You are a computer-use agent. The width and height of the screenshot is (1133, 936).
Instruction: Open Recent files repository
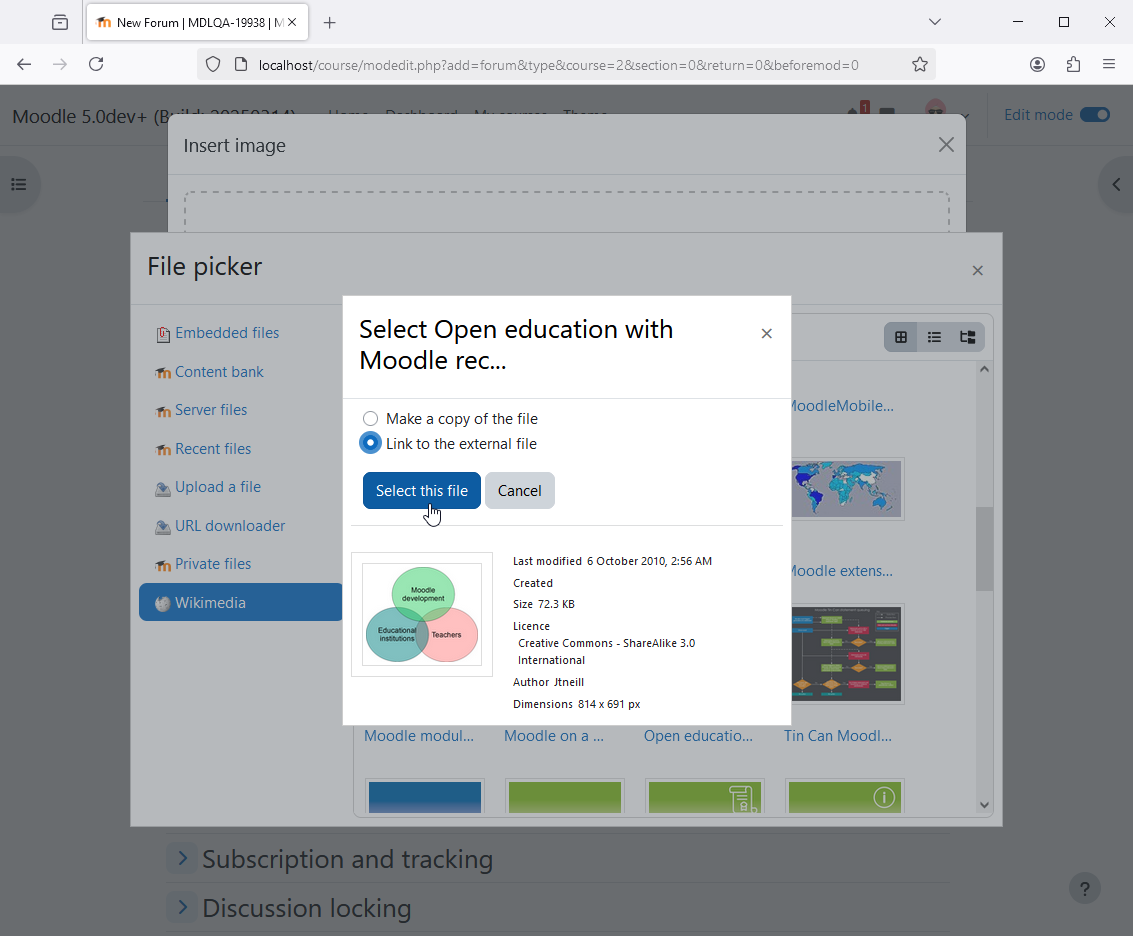(213, 449)
